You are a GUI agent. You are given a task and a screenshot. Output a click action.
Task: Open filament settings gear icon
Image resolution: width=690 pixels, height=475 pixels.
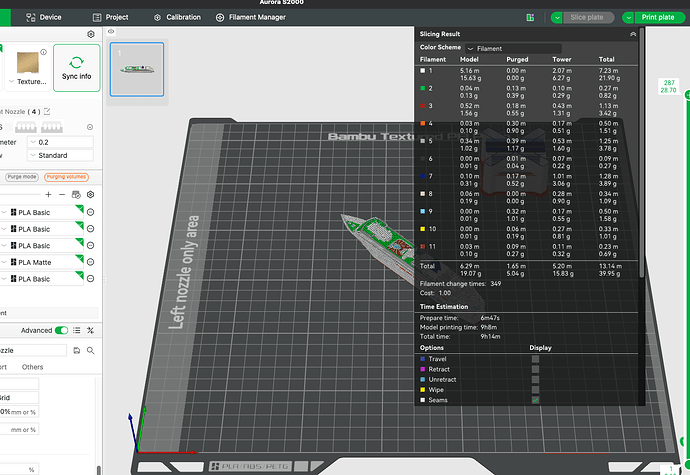[x=91, y=195]
